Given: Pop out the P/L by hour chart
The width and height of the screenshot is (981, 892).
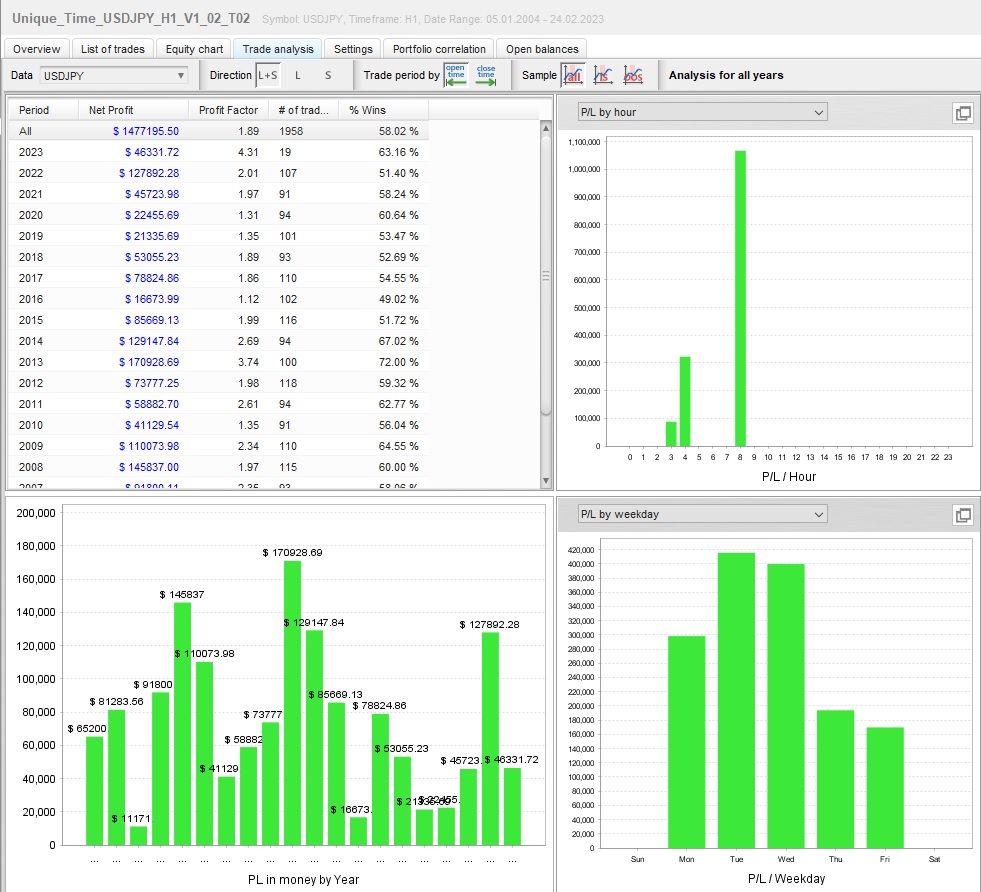Looking at the screenshot, I should [962, 113].
